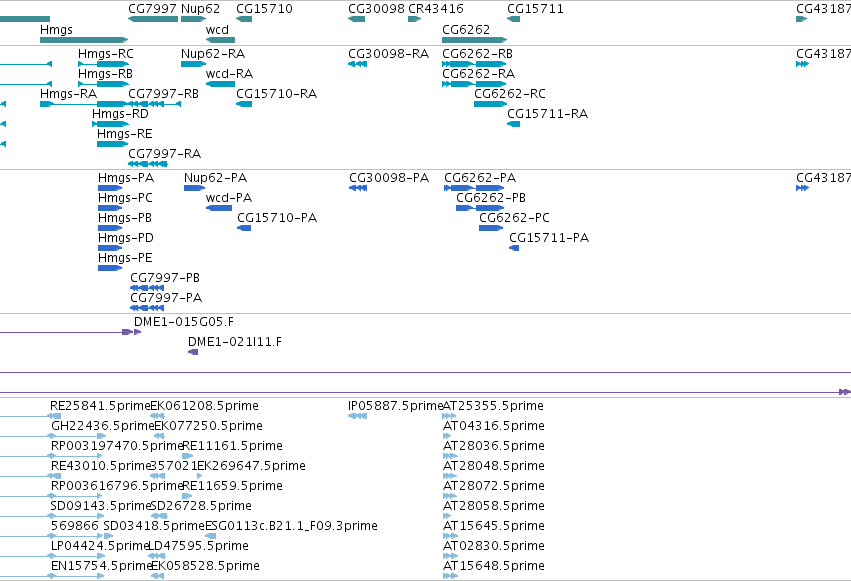Select EST SD26728.5prime
The width and height of the screenshot is (851, 581).
coord(159,516)
